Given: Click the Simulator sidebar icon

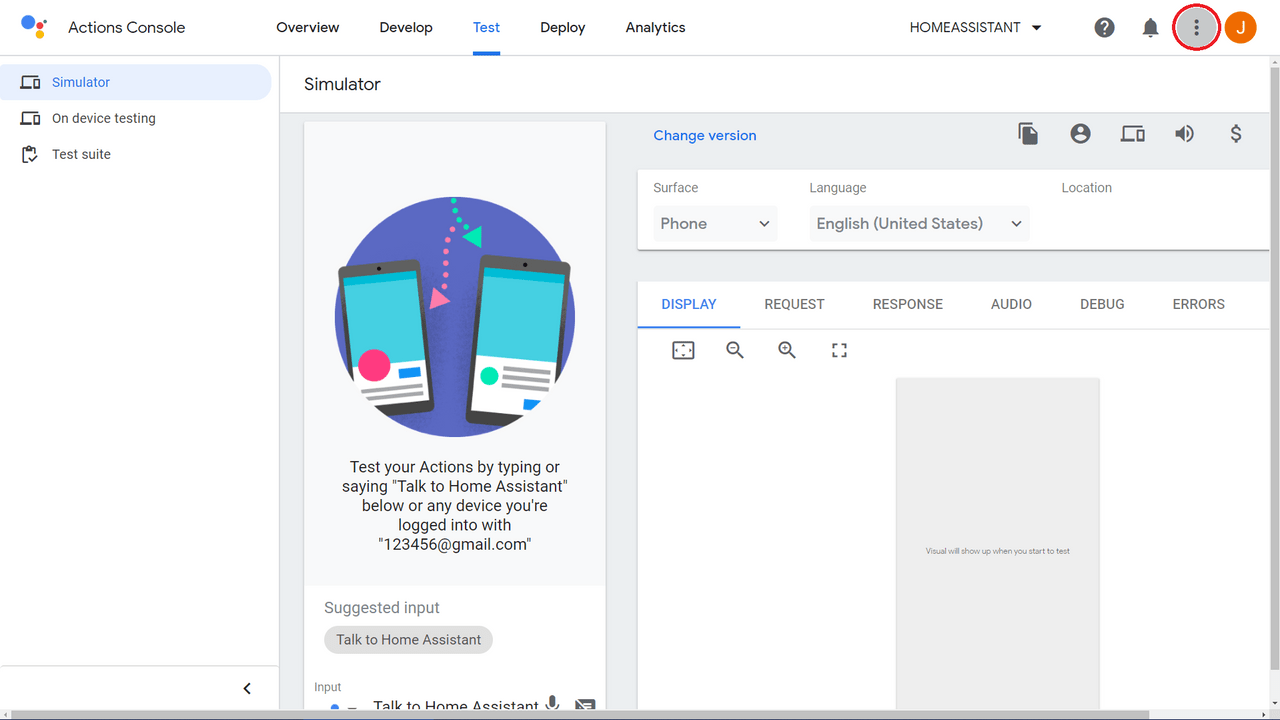Looking at the screenshot, I should 30,82.
